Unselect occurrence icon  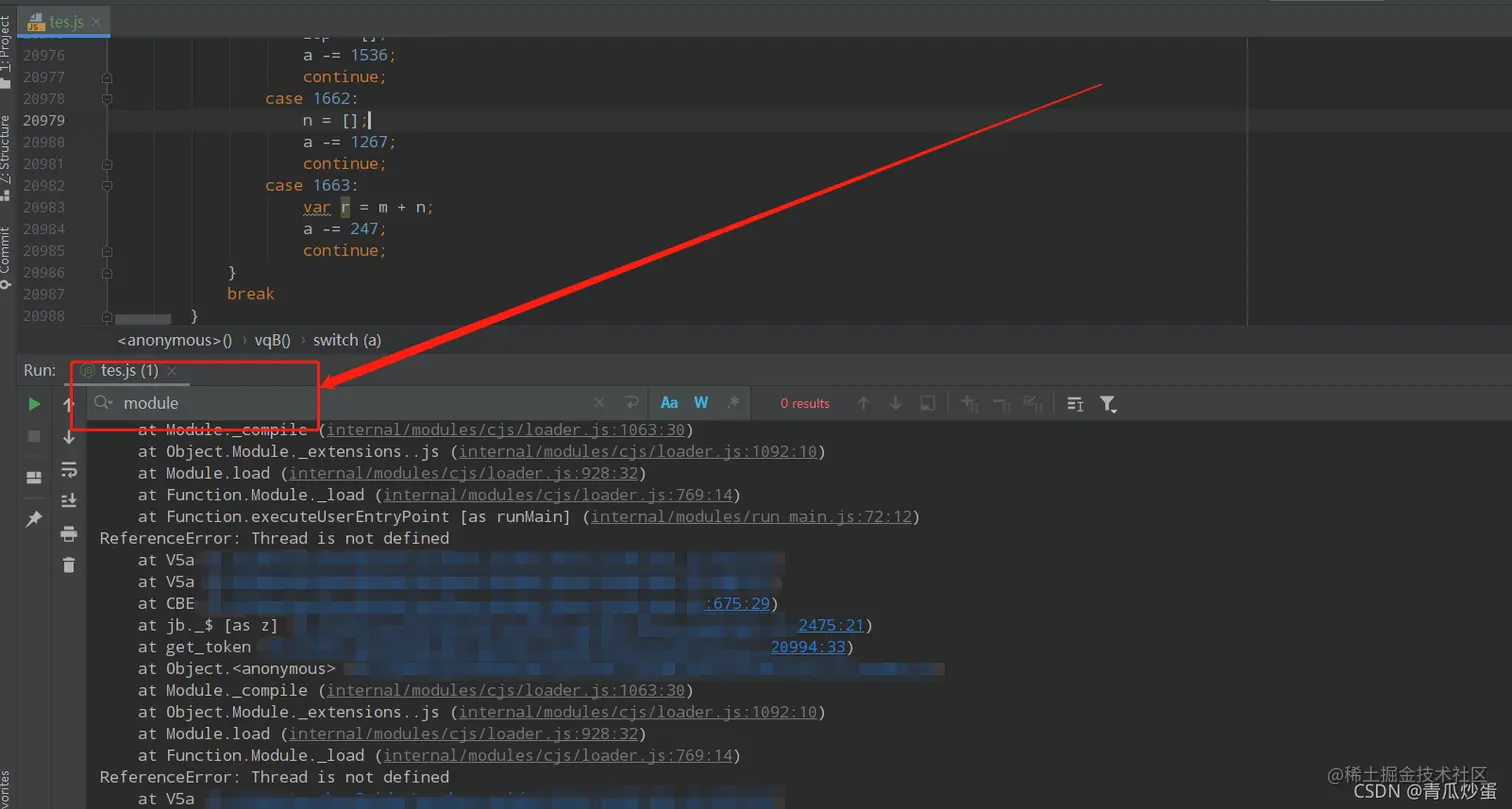[x=1001, y=403]
